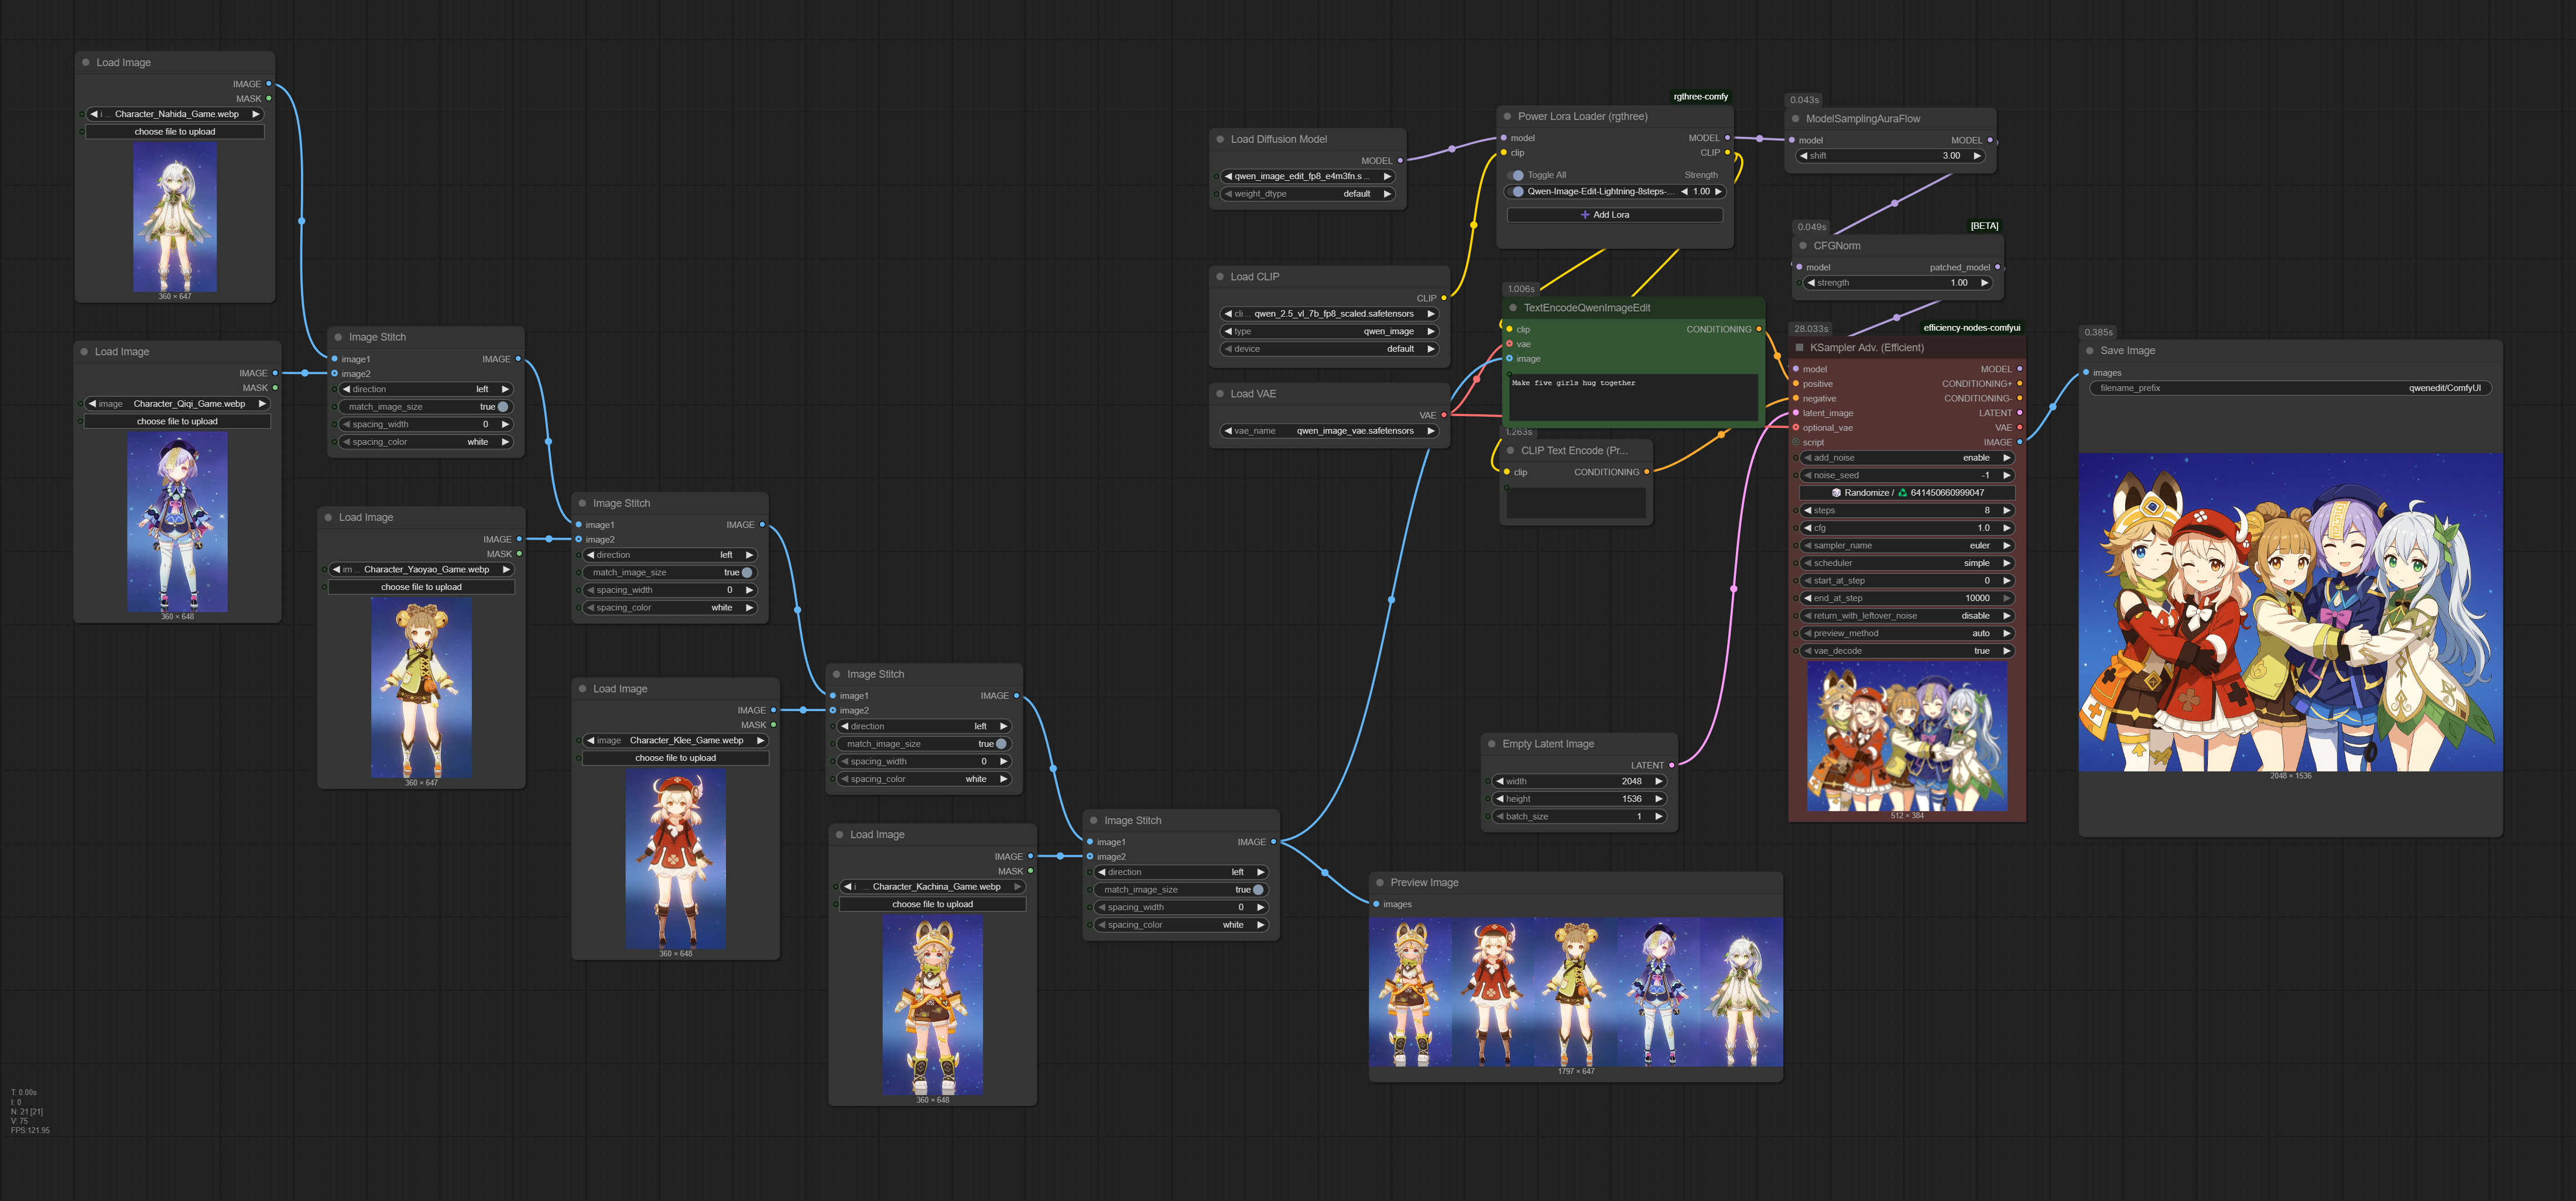2576x1201 pixels.
Task: Click the Save Image node title dot
Action: [2090, 351]
